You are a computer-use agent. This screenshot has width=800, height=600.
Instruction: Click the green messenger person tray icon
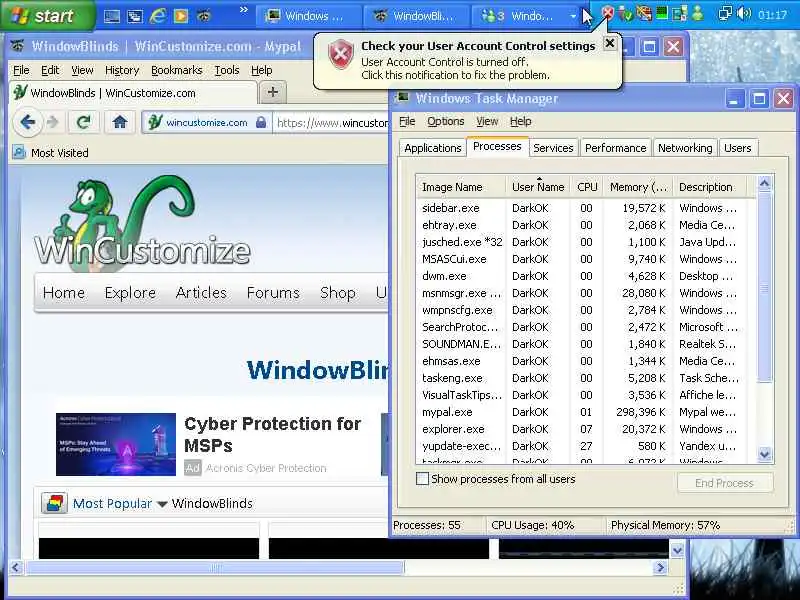click(x=697, y=13)
